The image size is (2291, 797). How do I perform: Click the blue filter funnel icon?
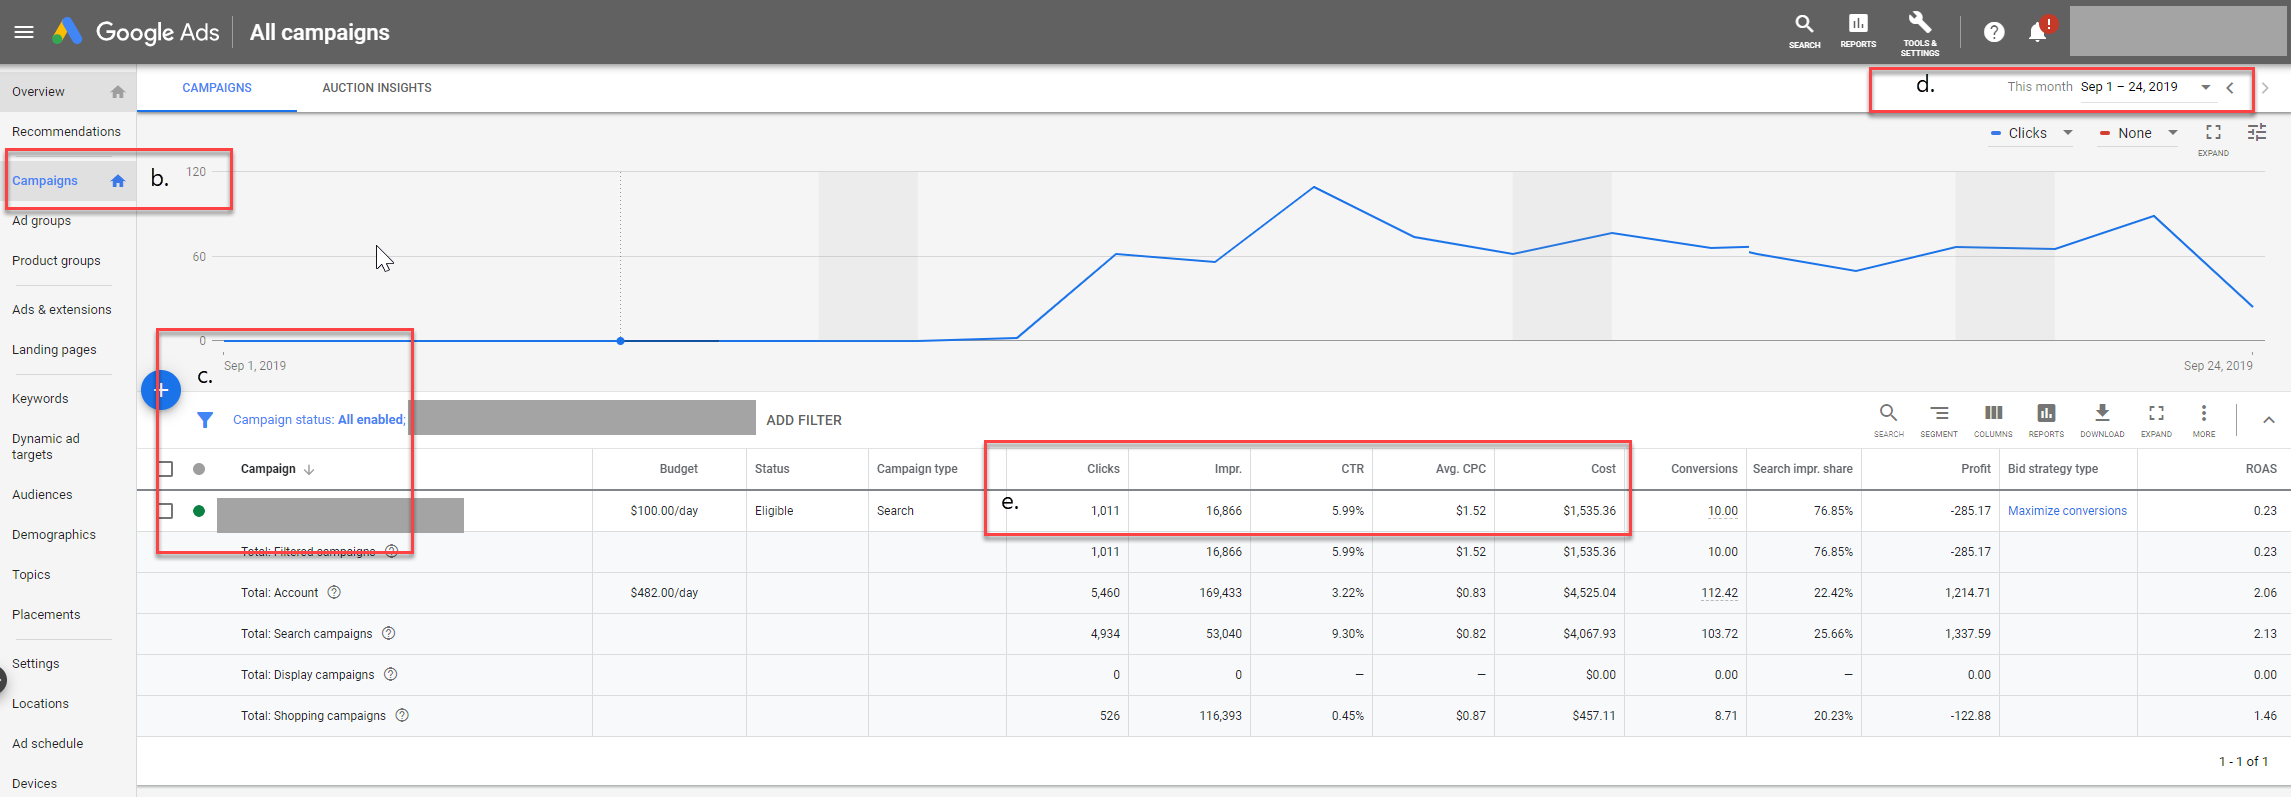[205, 420]
